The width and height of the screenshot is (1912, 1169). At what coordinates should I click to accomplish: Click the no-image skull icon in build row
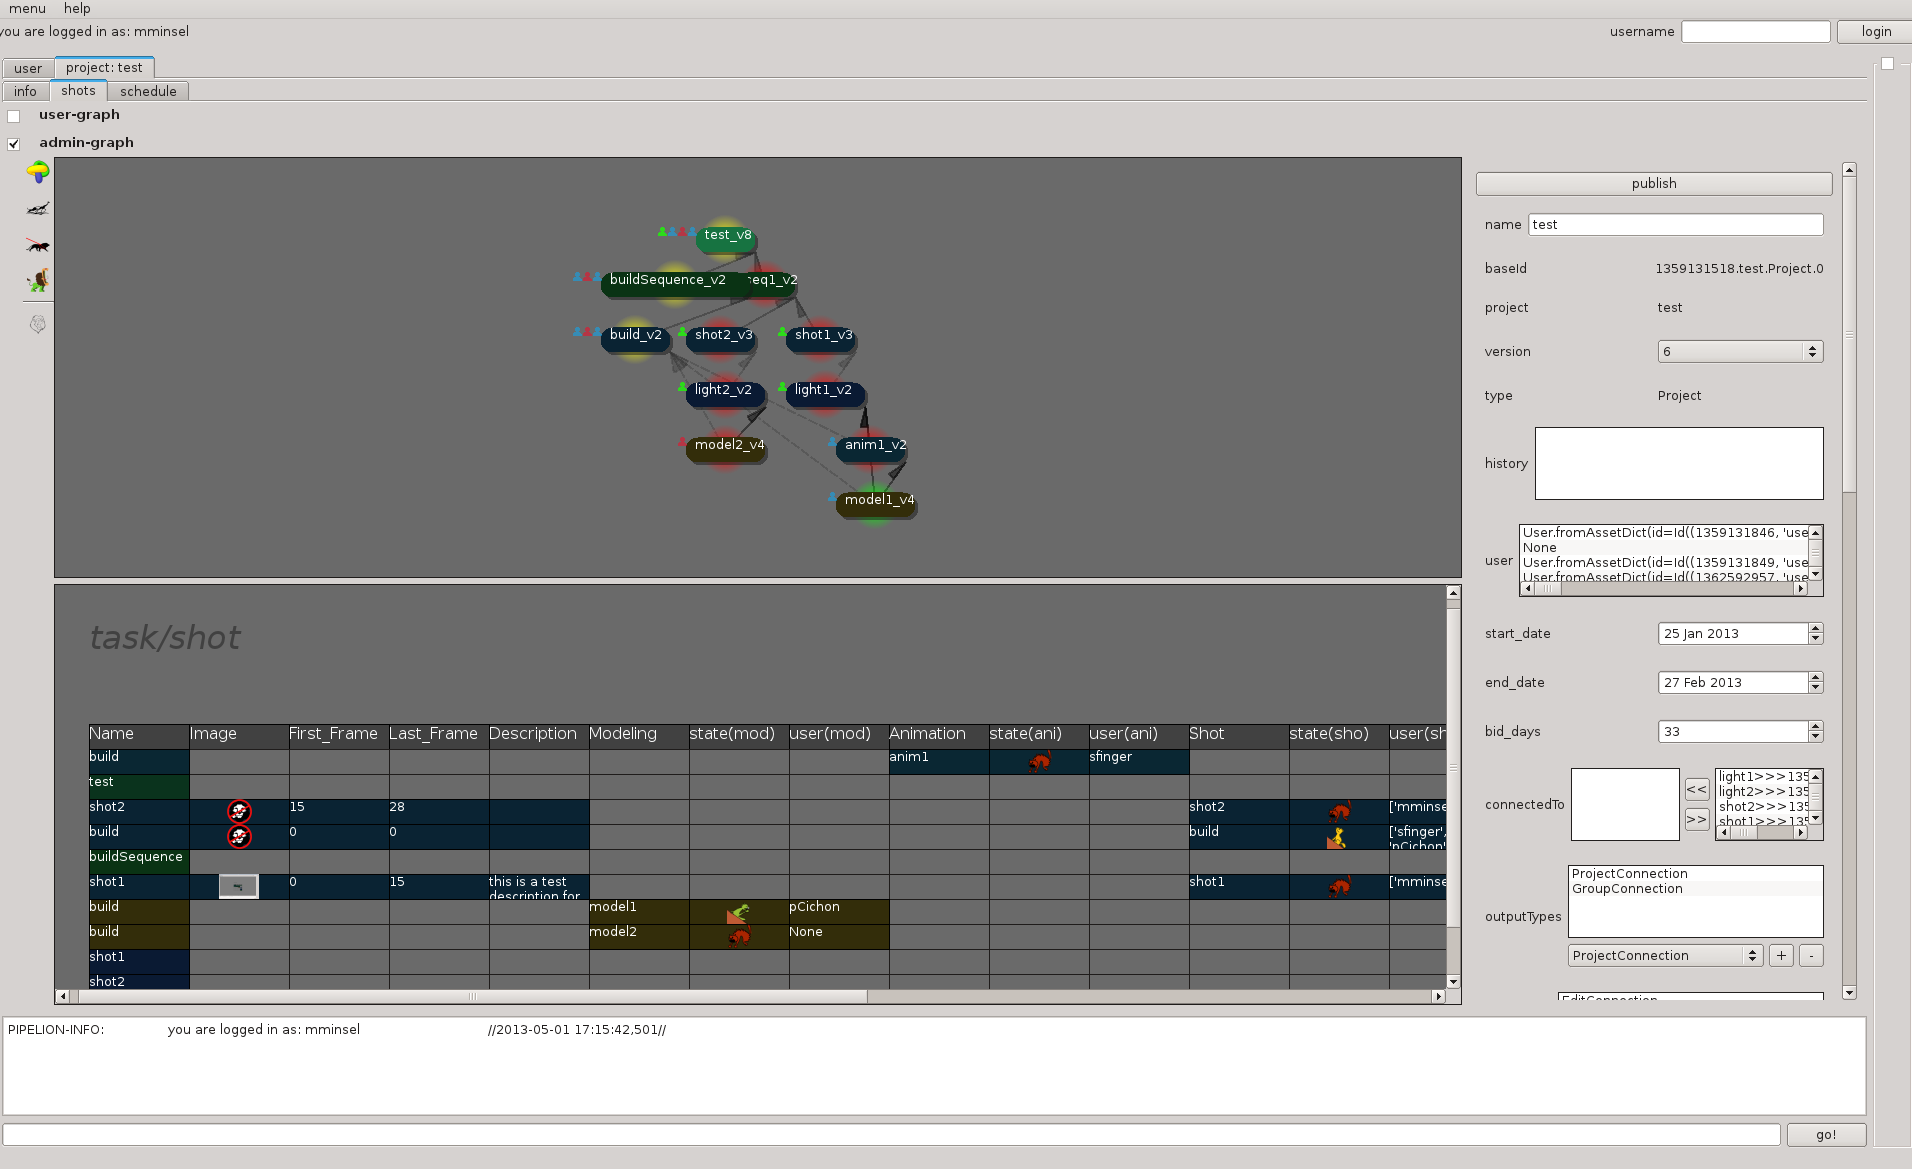(239, 836)
